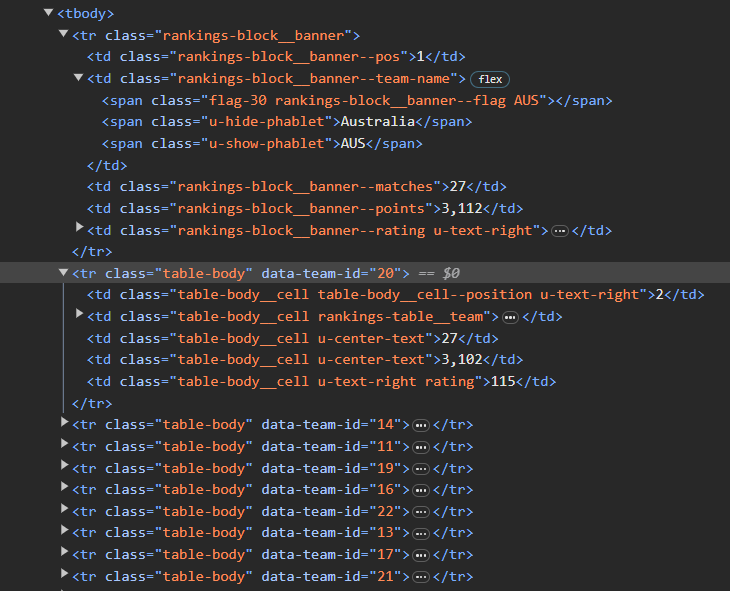This screenshot has width=730, height=591.
Task: Collapse the tbody element
Action: [48, 13]
